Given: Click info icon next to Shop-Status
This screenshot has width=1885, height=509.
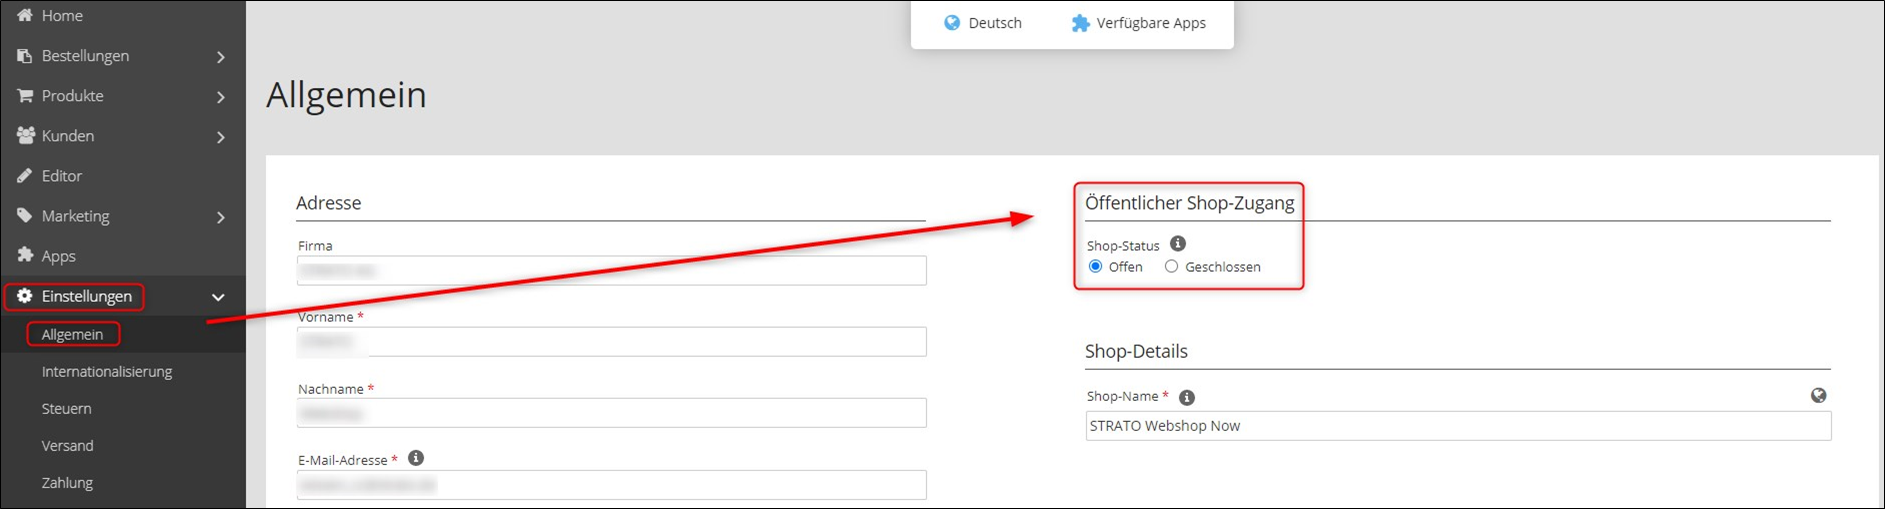Looking at the screenshot, I should click(1178, 244).
